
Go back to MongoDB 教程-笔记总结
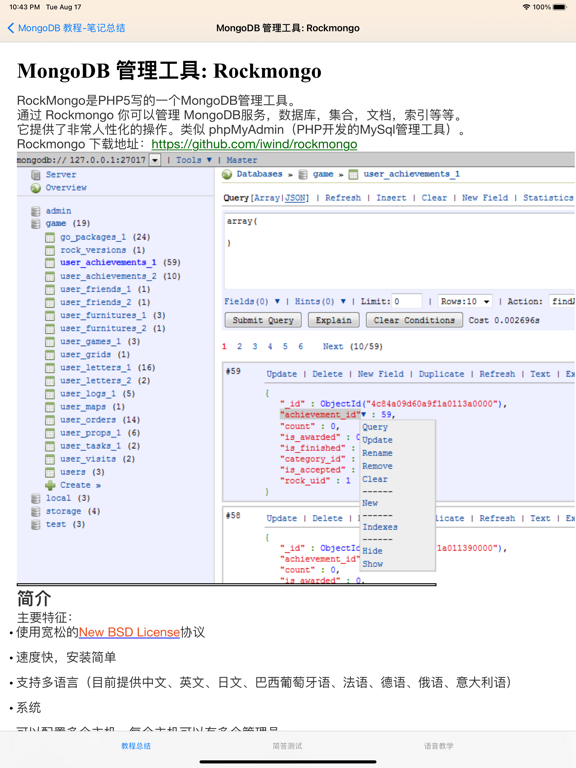(67, 28)
